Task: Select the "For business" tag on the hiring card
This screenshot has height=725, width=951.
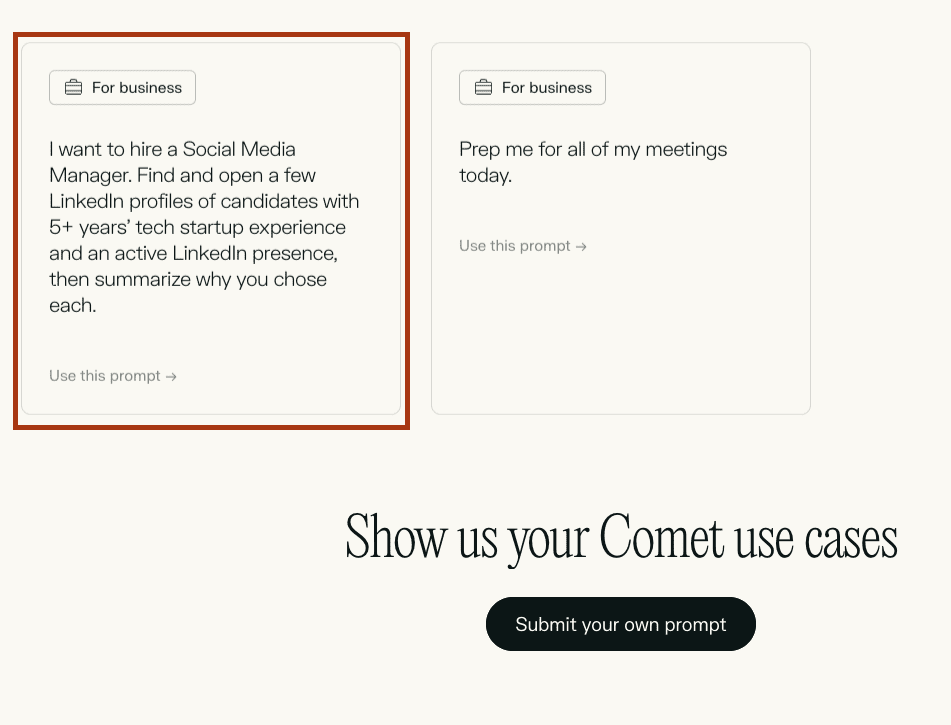Action: pos(122,88)
